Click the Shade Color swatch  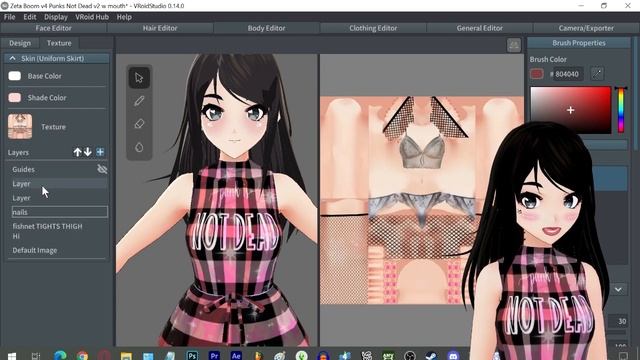click(x=15, y=98)
